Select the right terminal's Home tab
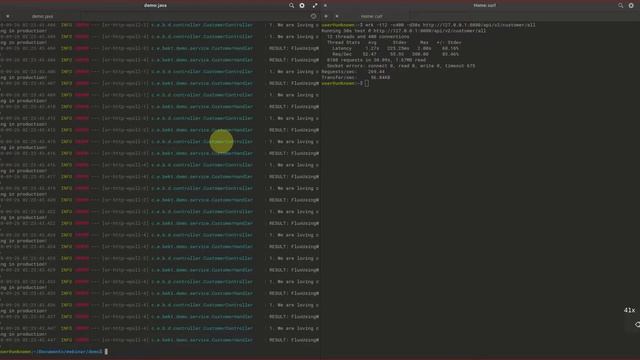The height and width of the screenshot is (360, 640). [371, 16]
